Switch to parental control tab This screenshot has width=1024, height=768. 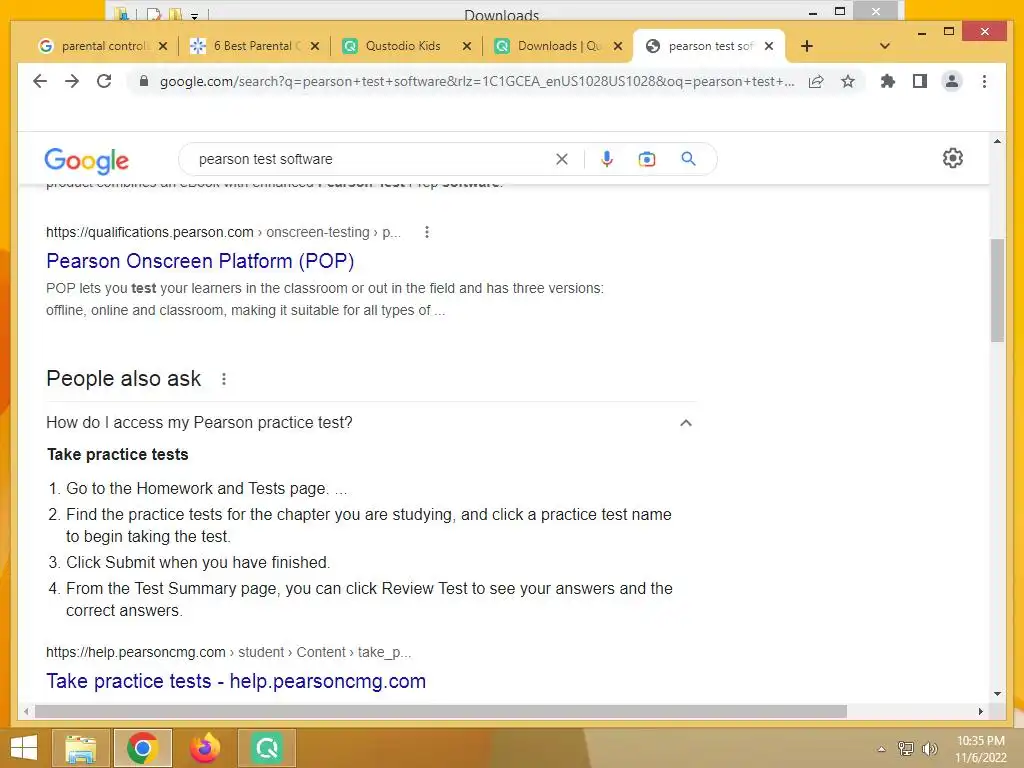(x=97, y=46)
